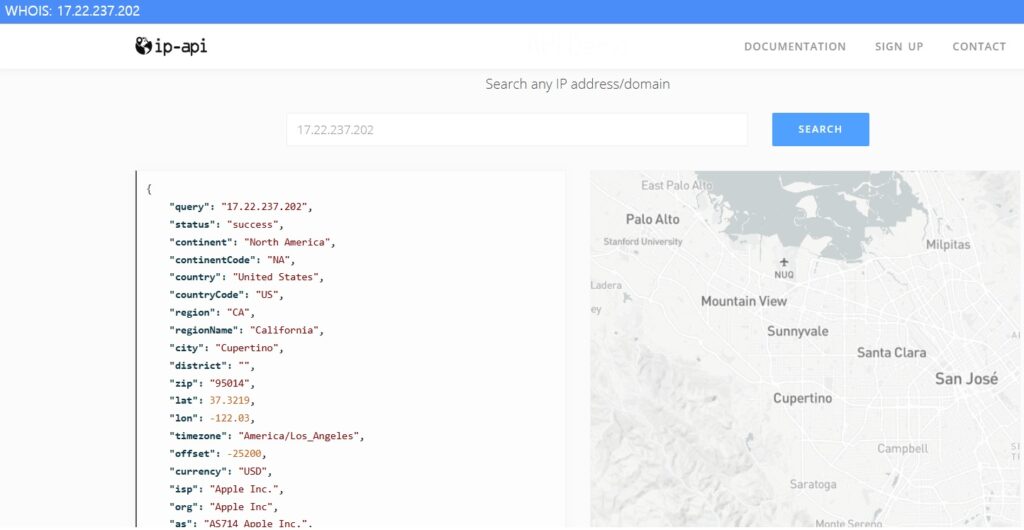The width and height of the screenshot is (1024, 530).
Task: Click the Saratoga map label
Action: click(812, 484)
